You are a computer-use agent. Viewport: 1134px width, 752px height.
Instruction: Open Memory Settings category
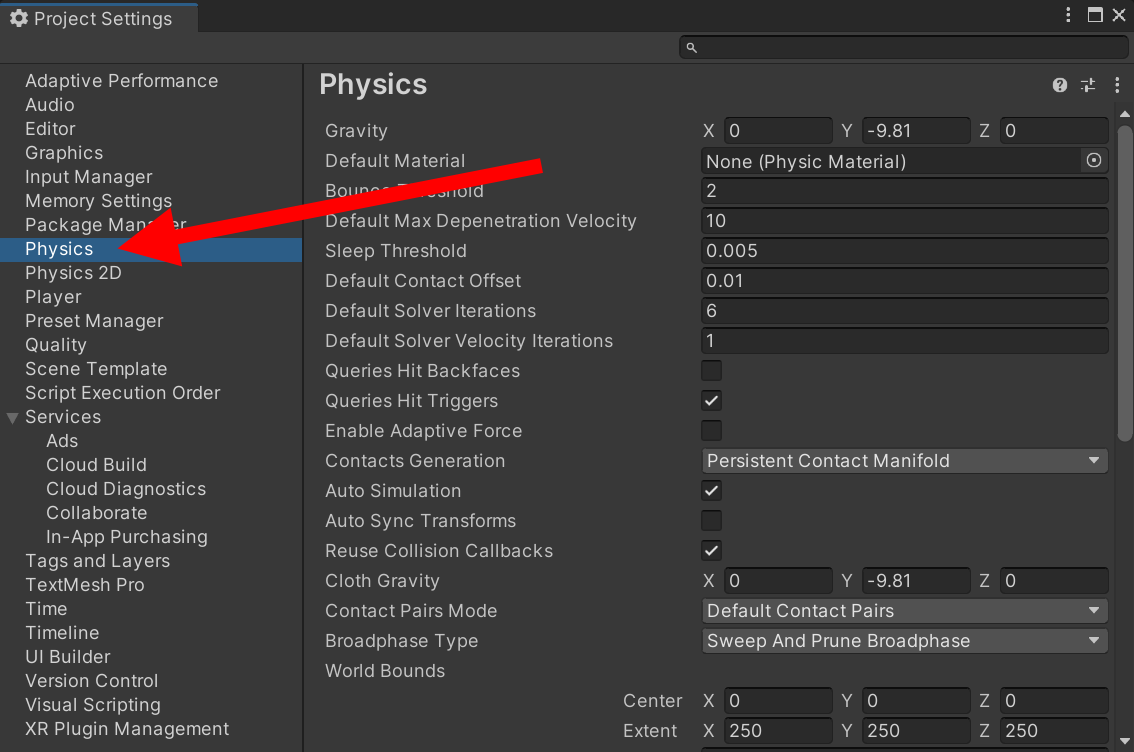click(99, 201)
